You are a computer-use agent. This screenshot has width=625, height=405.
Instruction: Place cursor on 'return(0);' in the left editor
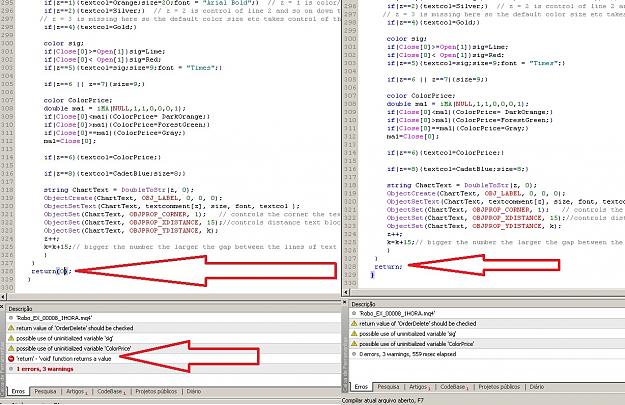[51, 271]
